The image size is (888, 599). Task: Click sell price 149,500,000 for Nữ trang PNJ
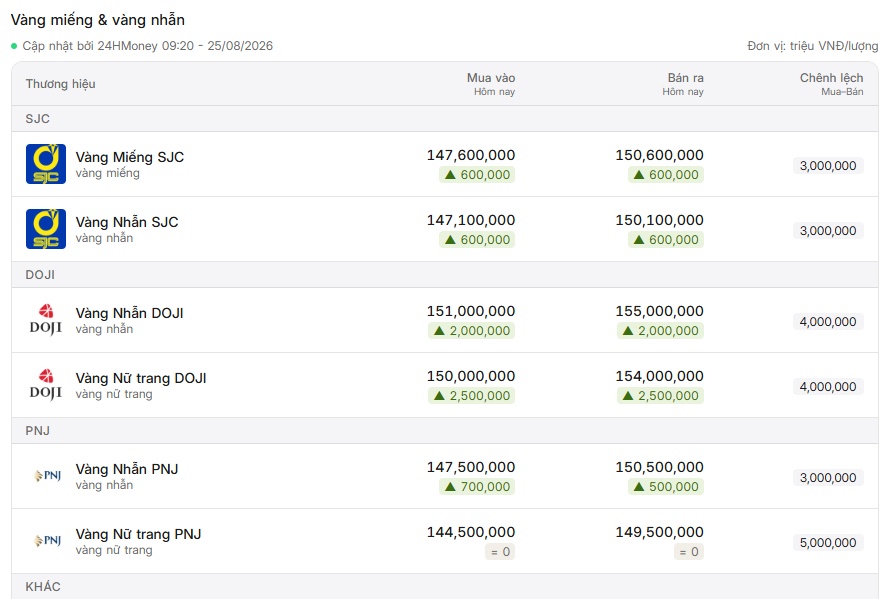click(659, 533)
